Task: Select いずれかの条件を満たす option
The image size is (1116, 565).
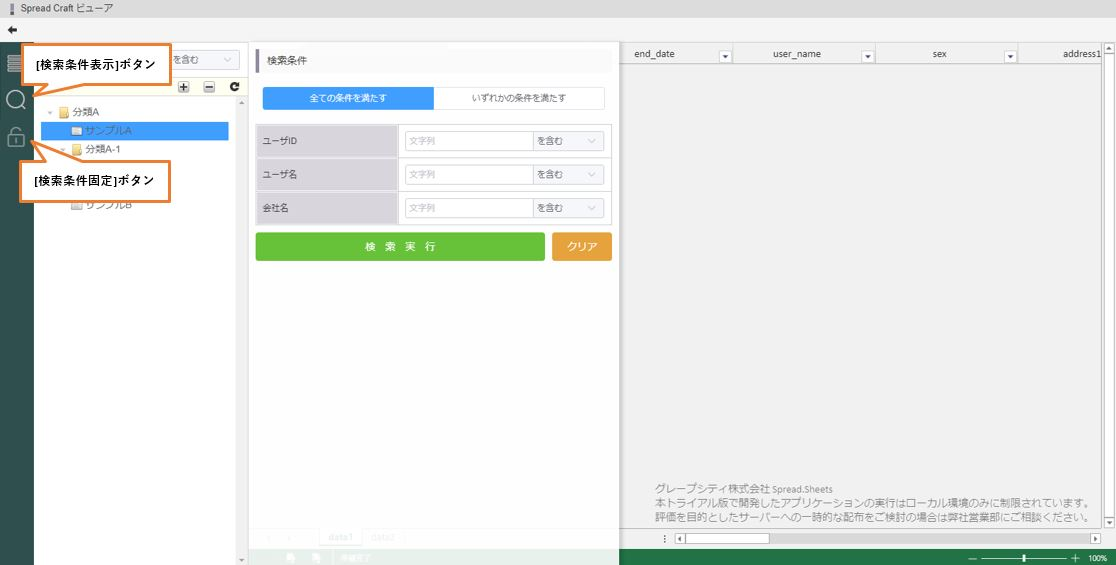Action: [519, 98]
